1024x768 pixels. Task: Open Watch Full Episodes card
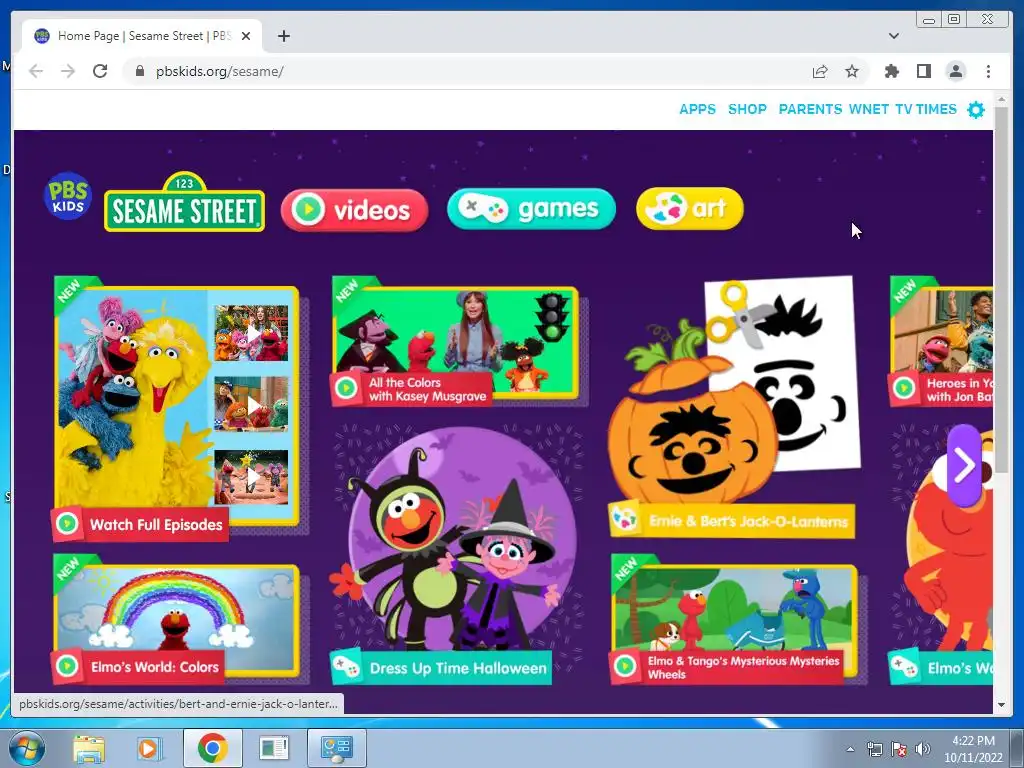point(176,408)
